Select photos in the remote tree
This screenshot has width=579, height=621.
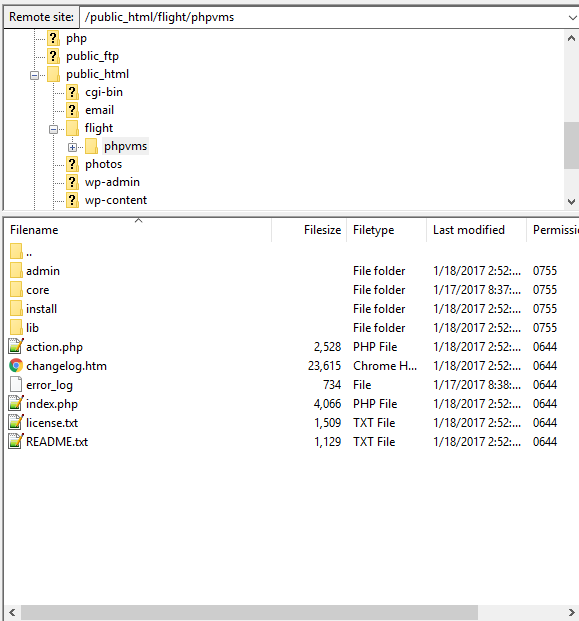(x=103, y=164)
